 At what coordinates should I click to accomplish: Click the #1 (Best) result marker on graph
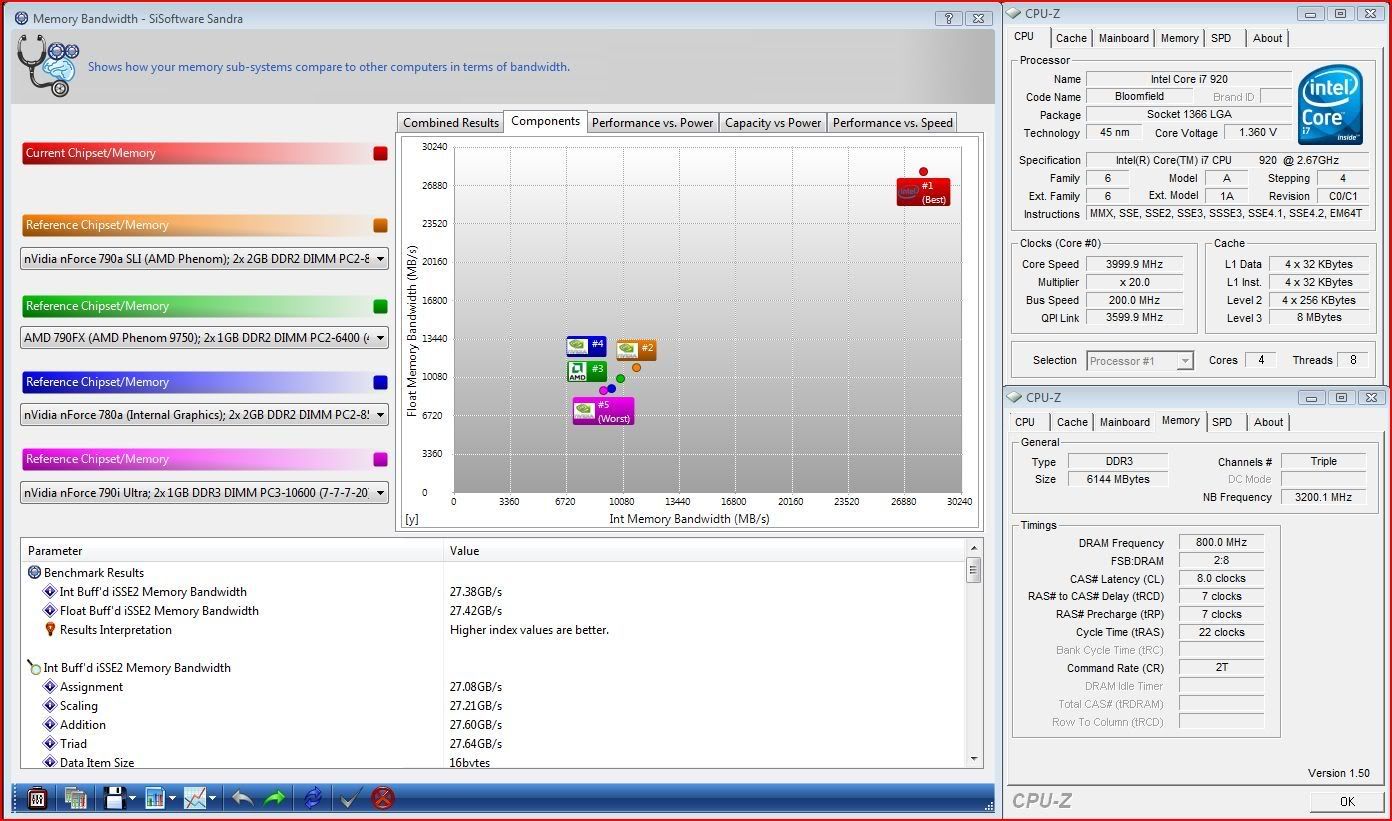[923, 191]
